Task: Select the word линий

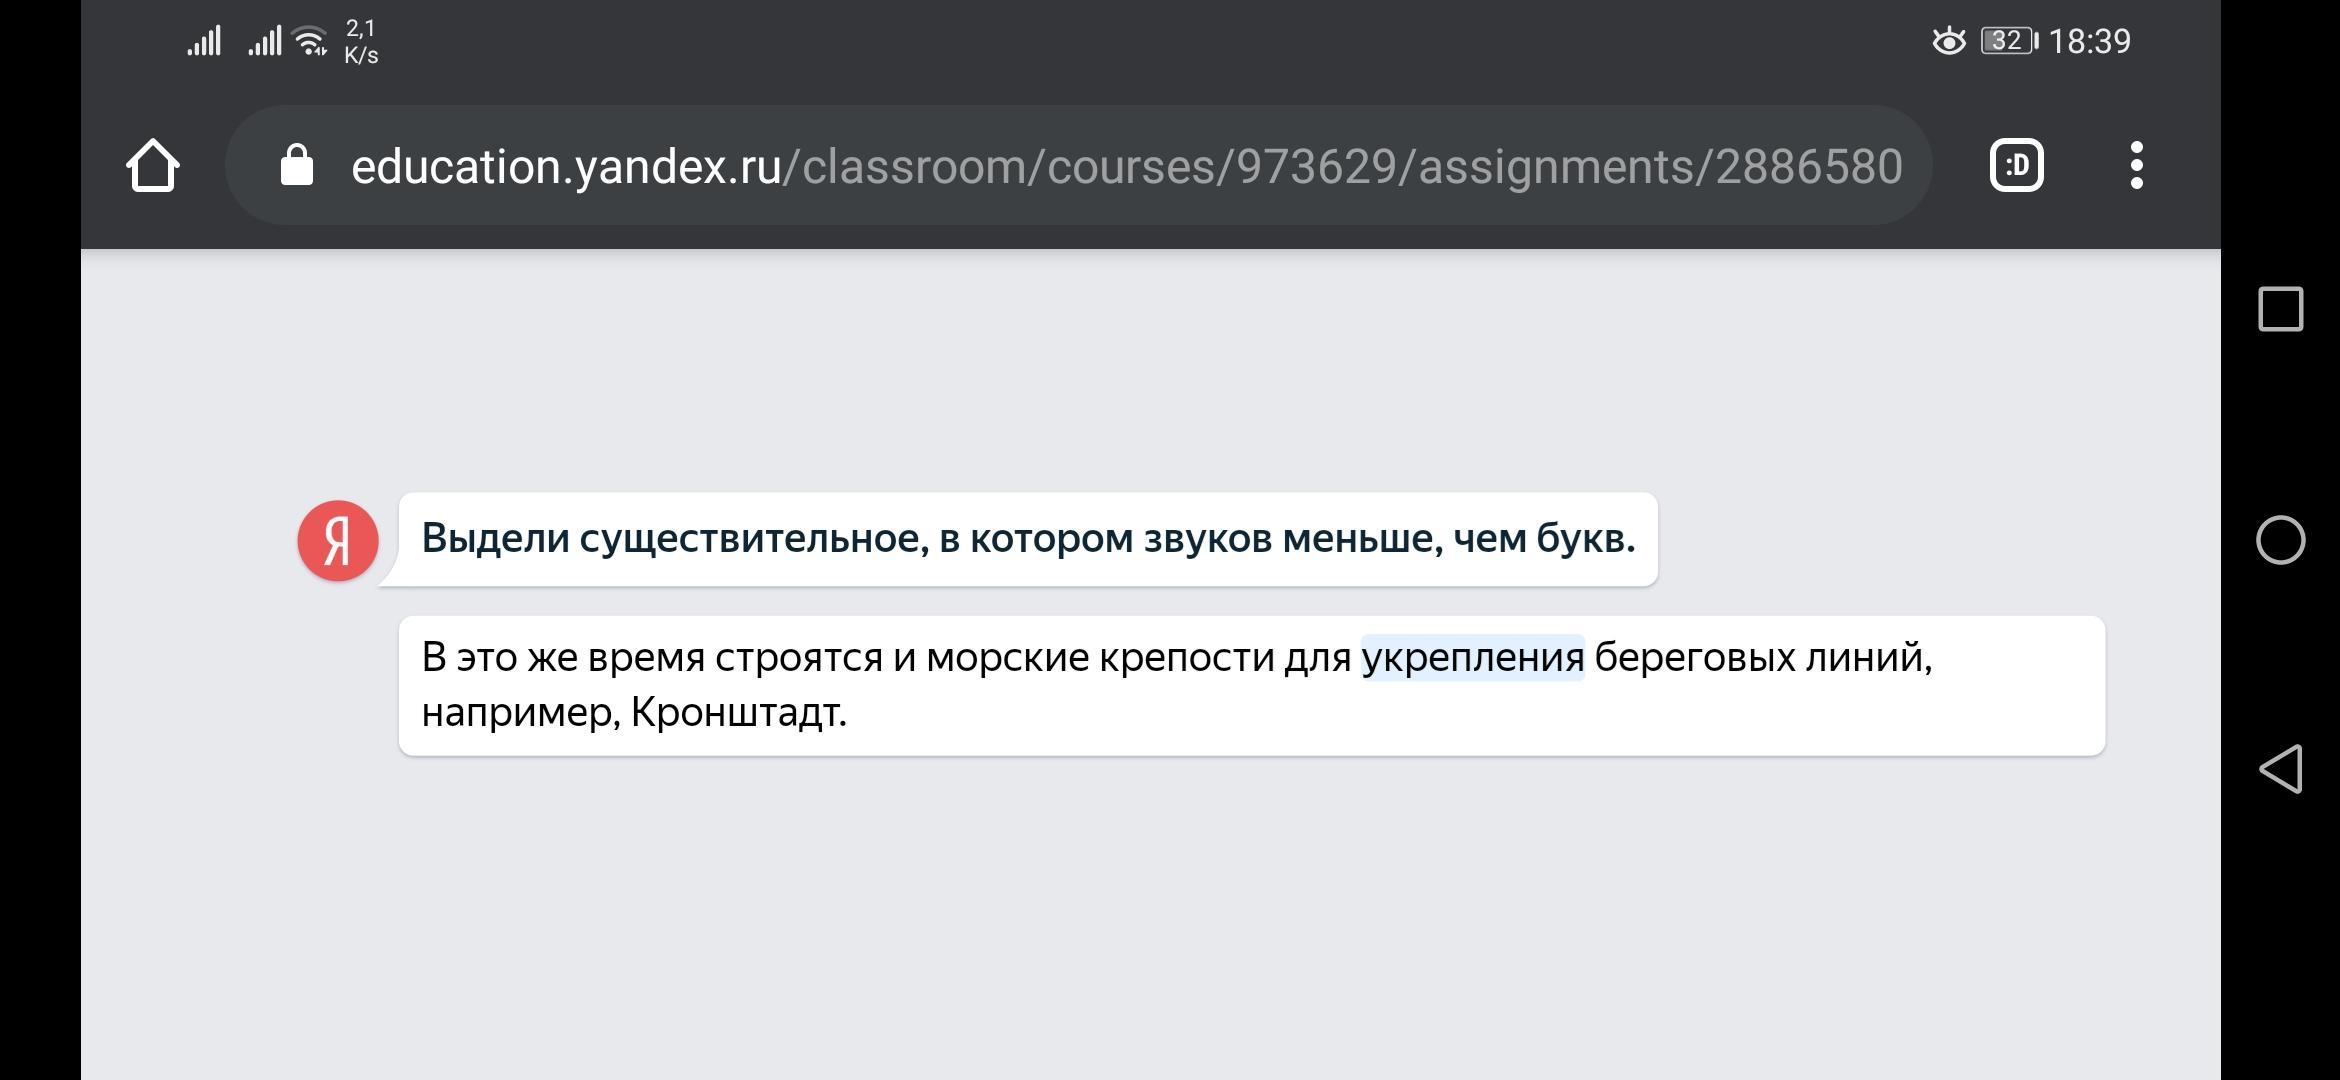Action: click(1866, 658)
